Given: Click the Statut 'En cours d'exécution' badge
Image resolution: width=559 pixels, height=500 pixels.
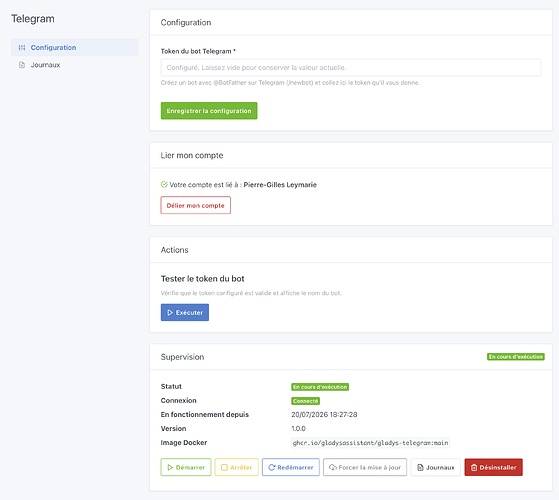Looking at the screenshot, I should click(320, 387).
